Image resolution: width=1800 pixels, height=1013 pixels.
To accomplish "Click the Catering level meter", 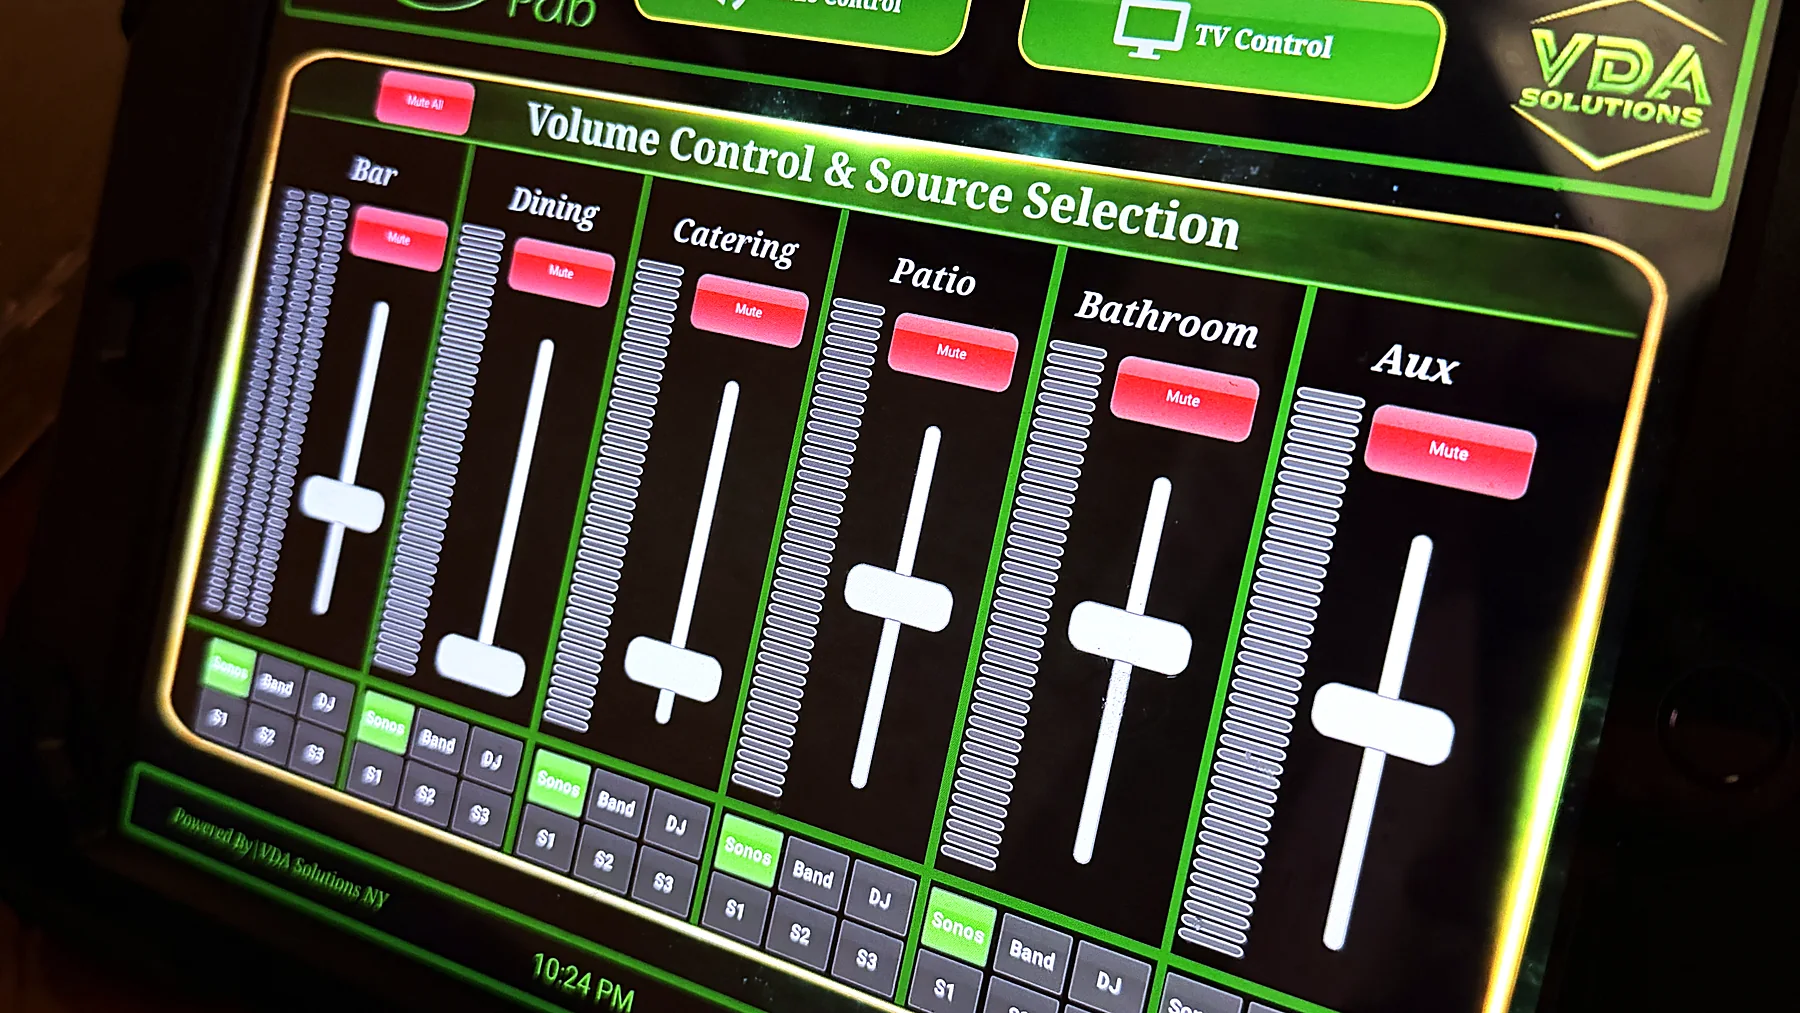I will tap(613, 496).
